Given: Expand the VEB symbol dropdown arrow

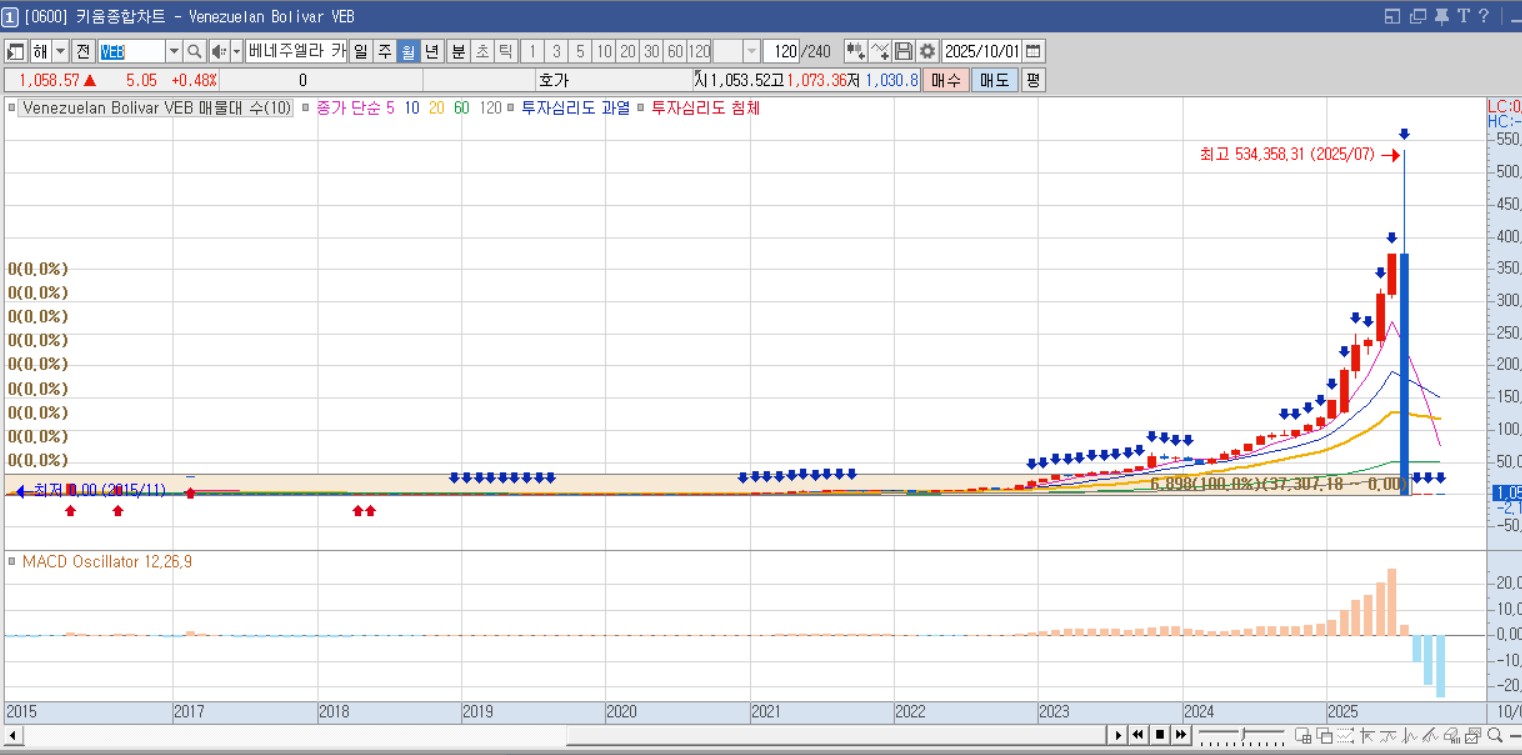Looking at the screenshot, I should pyautogui.click(x=173, y=51).
